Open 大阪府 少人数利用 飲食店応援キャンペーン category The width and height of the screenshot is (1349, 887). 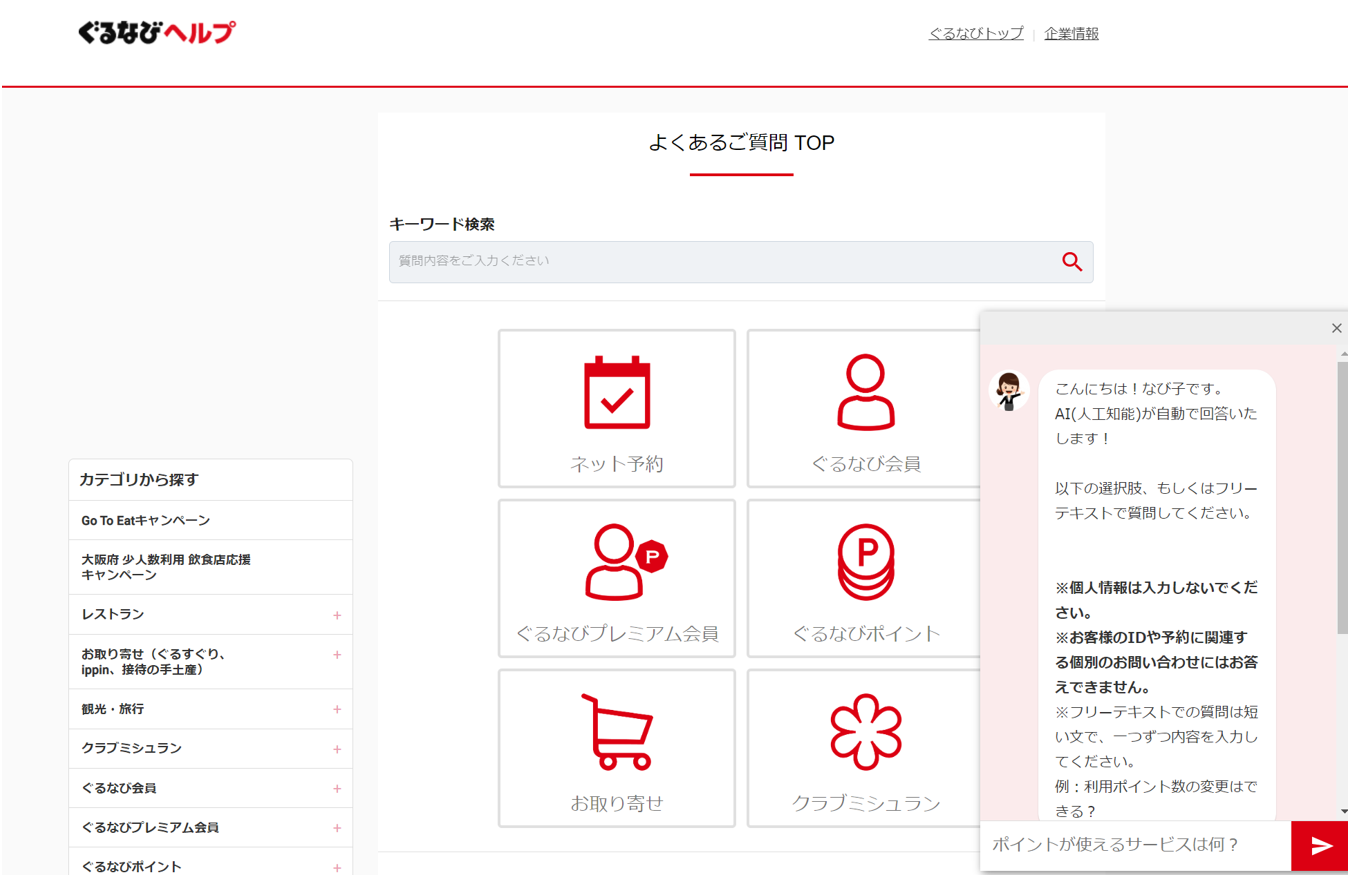coord(211,567)
